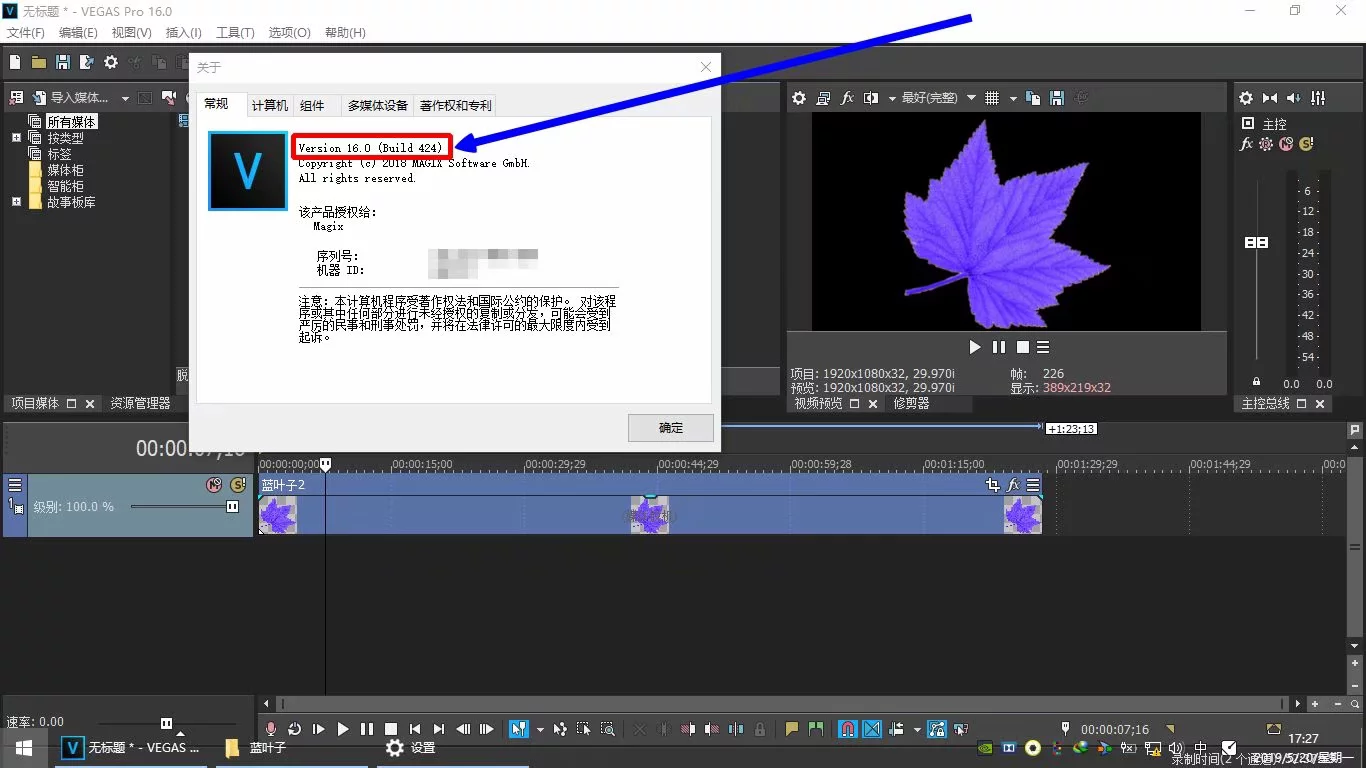The width and height of the screenshot is (1366, 768).
Task: Save snapshot to file in preview
Action: [x=1056, y=98]
